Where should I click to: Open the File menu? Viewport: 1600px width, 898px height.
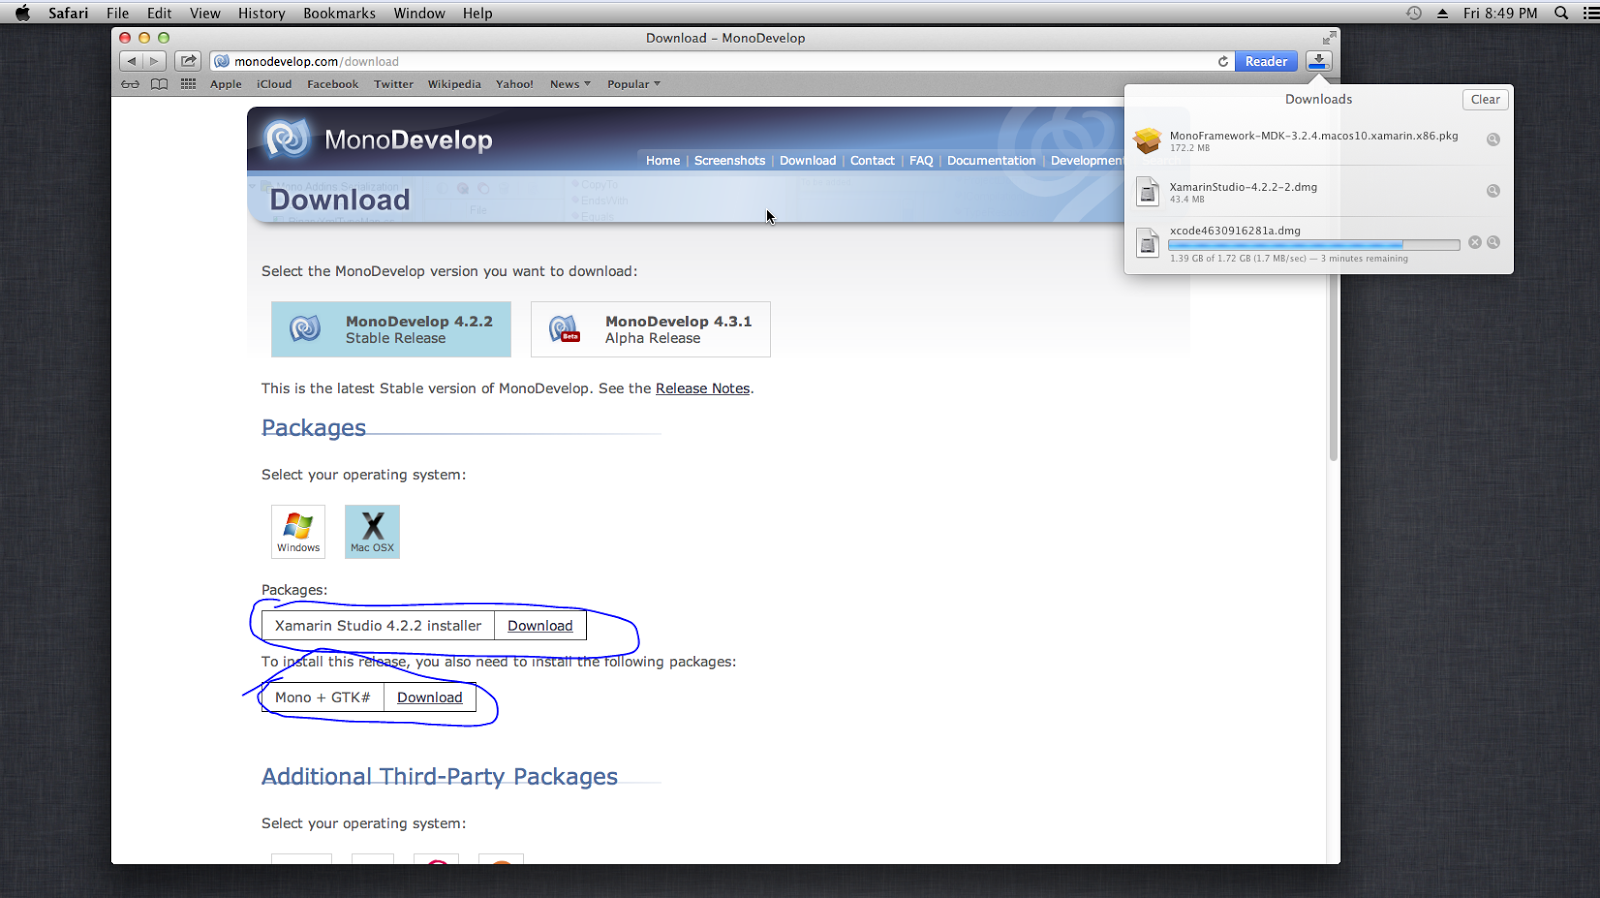click(117, 13)
